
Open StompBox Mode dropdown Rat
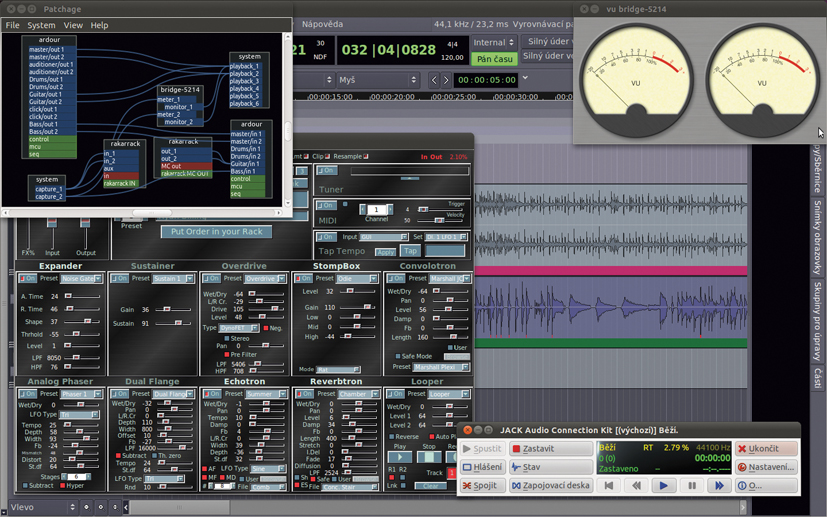[338, 369]
